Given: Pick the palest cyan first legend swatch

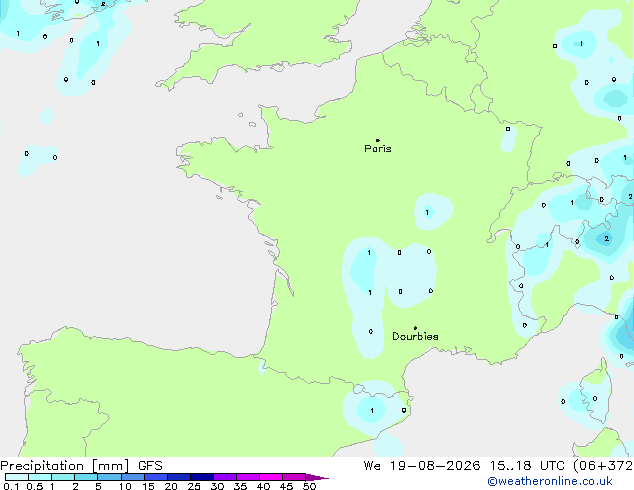Looking at the screenshot, I should [17, 477].
